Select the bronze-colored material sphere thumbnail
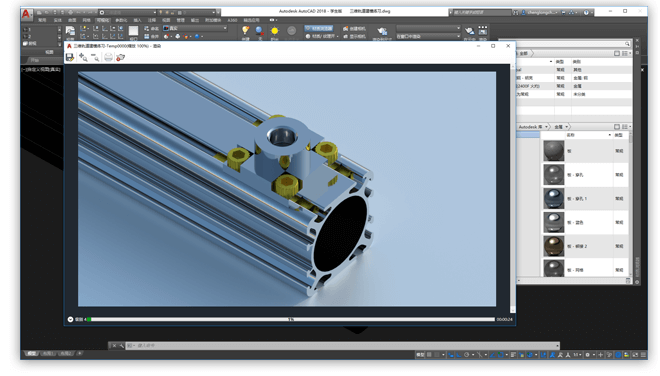 [x=554, y=246]
